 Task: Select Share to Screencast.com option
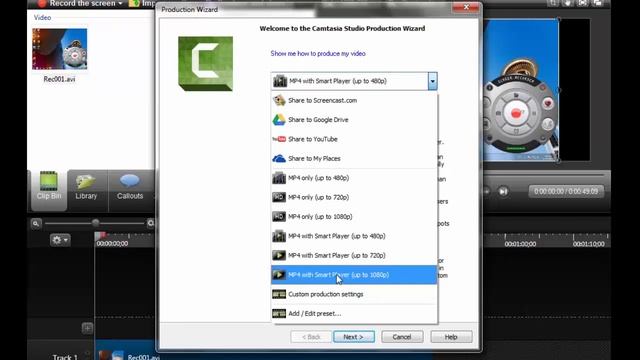[x=354, y=100]
